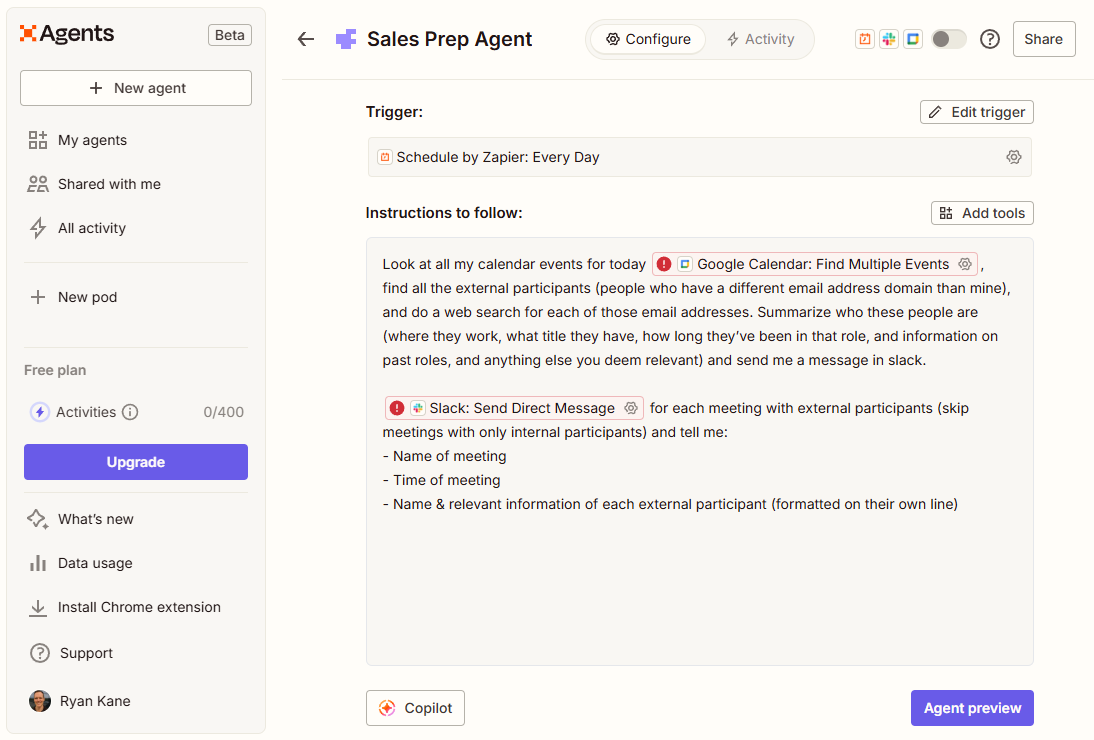This screenshot has height=740, width=1094.
Task: Switch to the Configure tab
Action: click(x=648, y=39)
